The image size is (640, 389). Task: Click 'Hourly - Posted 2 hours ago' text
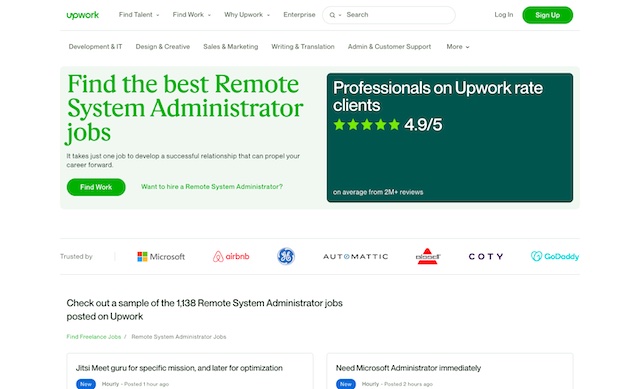(x=397, y=384)
